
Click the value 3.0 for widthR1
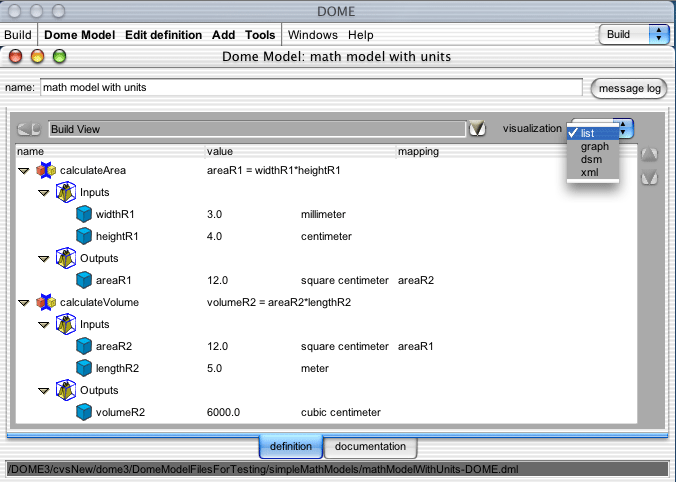pos(214,214)
